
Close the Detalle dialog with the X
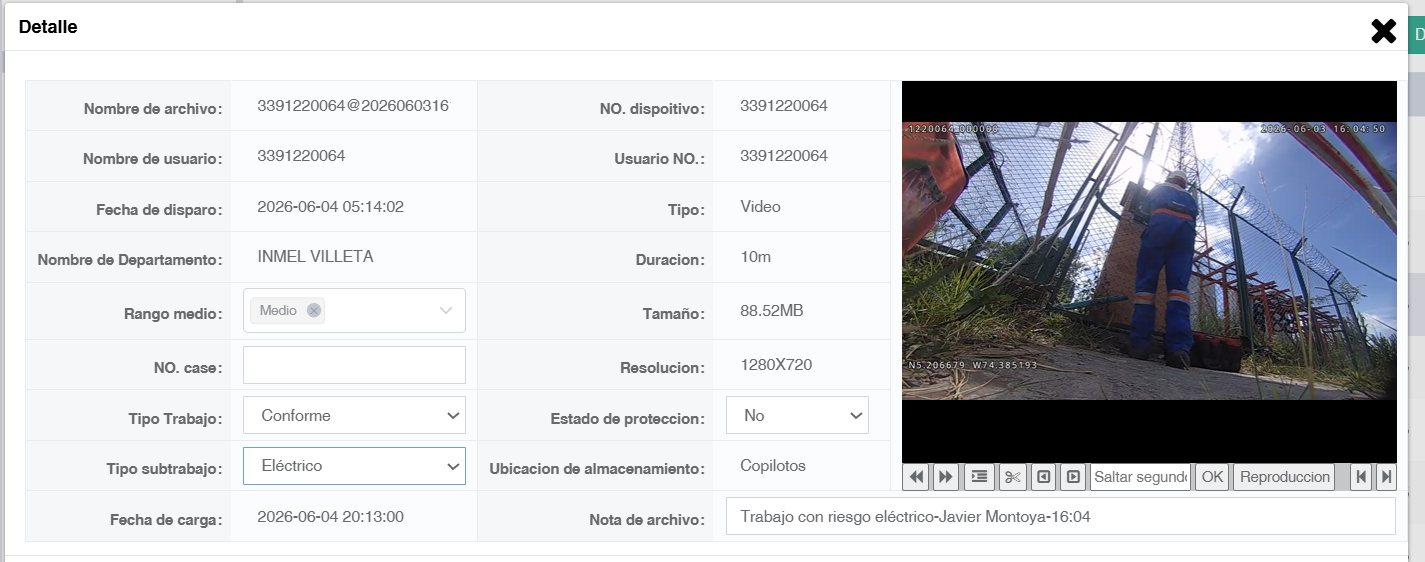click(1383, 31)
